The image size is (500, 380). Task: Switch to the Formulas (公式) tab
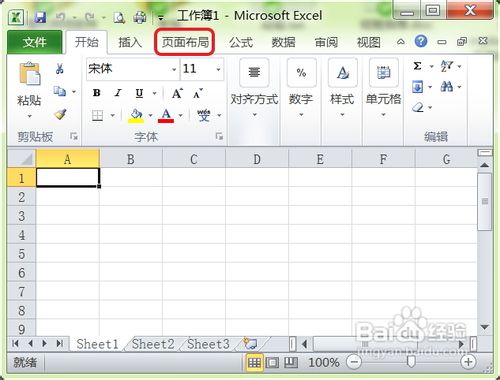241,42
